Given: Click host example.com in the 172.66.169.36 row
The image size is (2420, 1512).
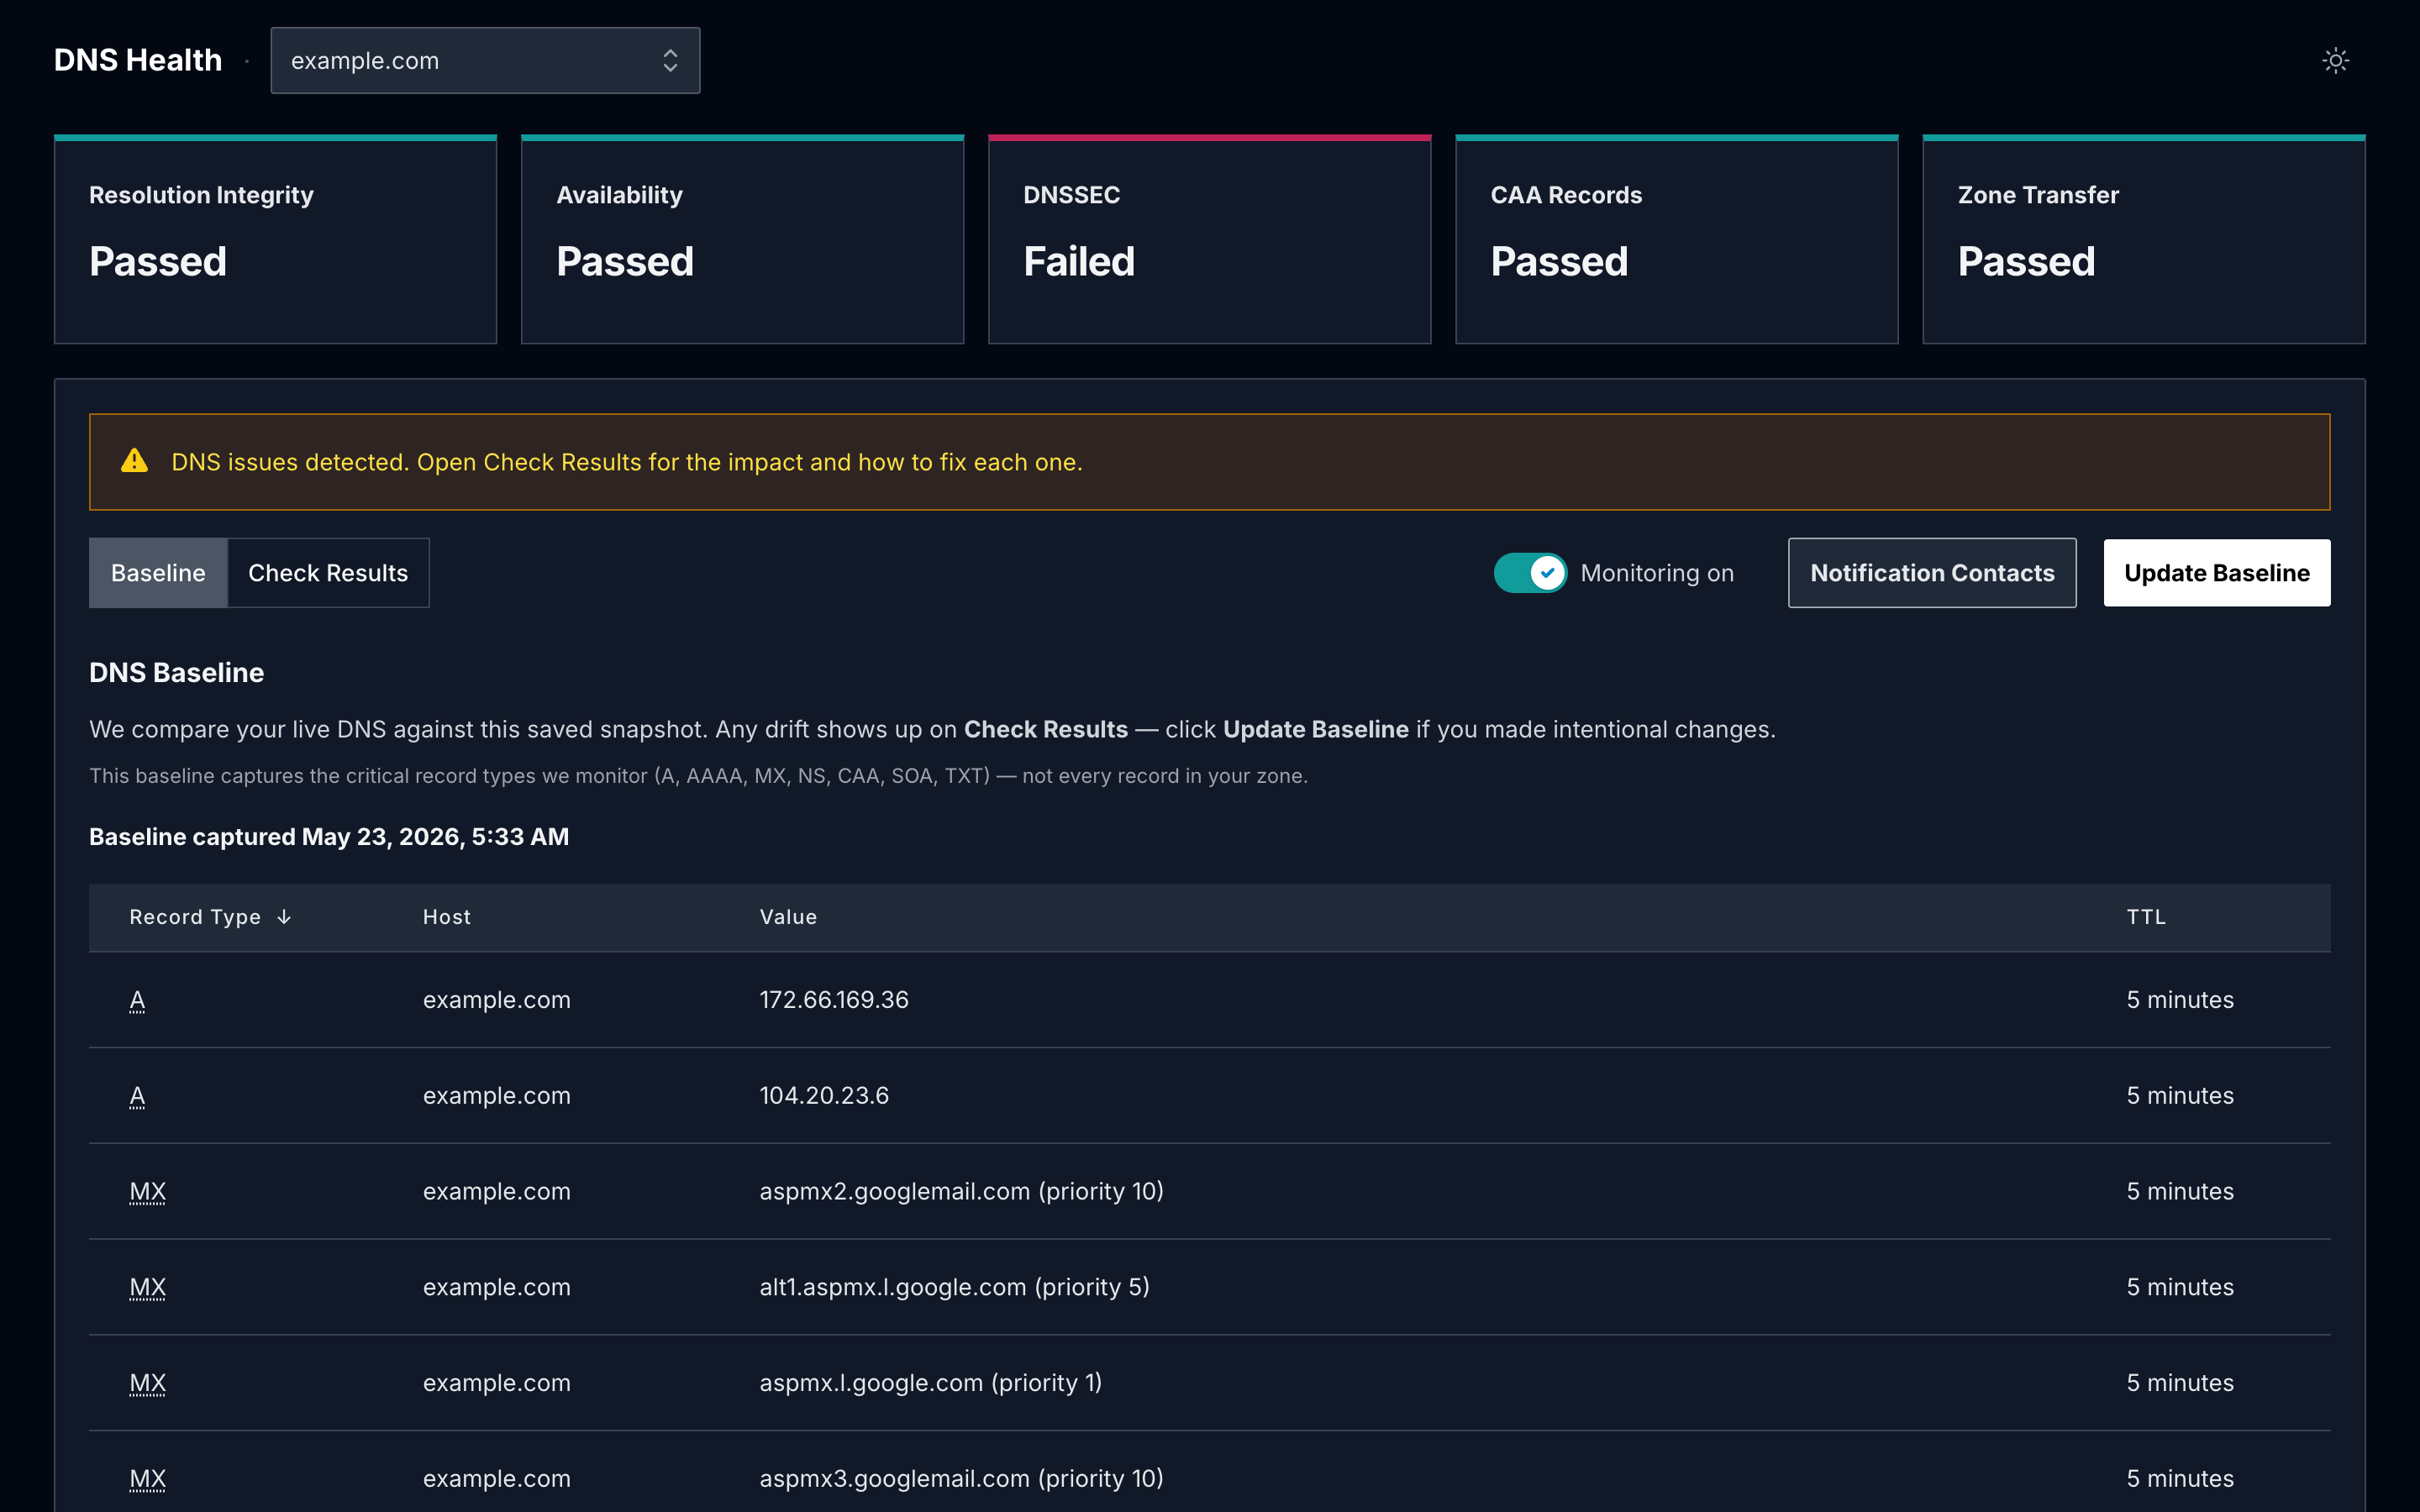Looking at the screenshot, I should 496,1000.
